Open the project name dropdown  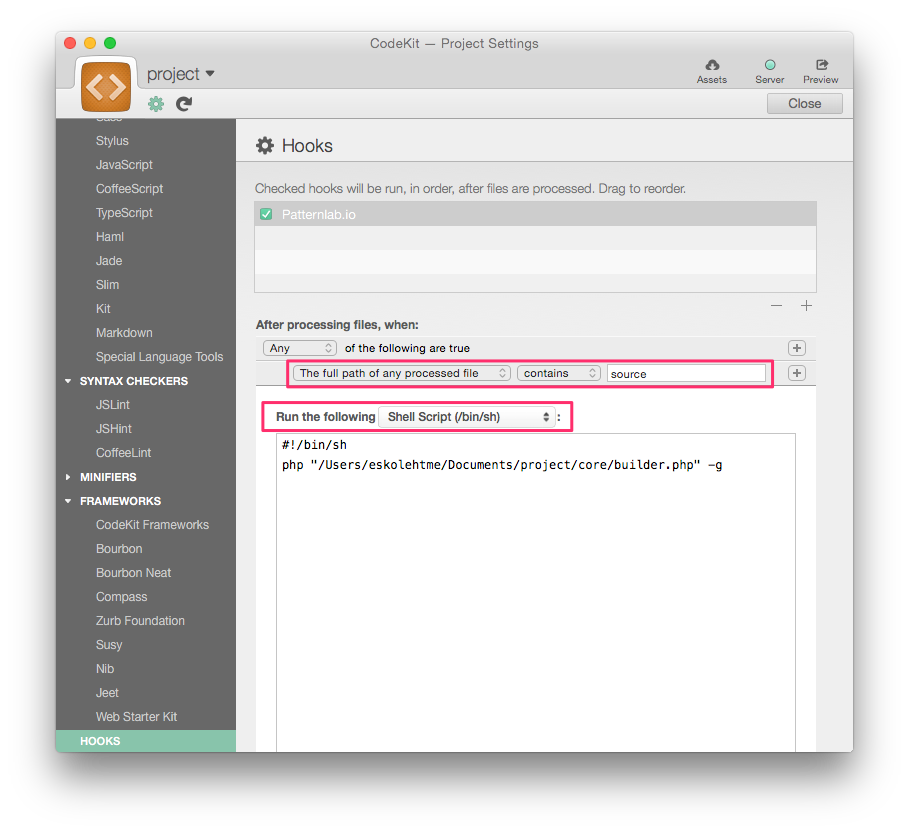[x=180, y=74]
